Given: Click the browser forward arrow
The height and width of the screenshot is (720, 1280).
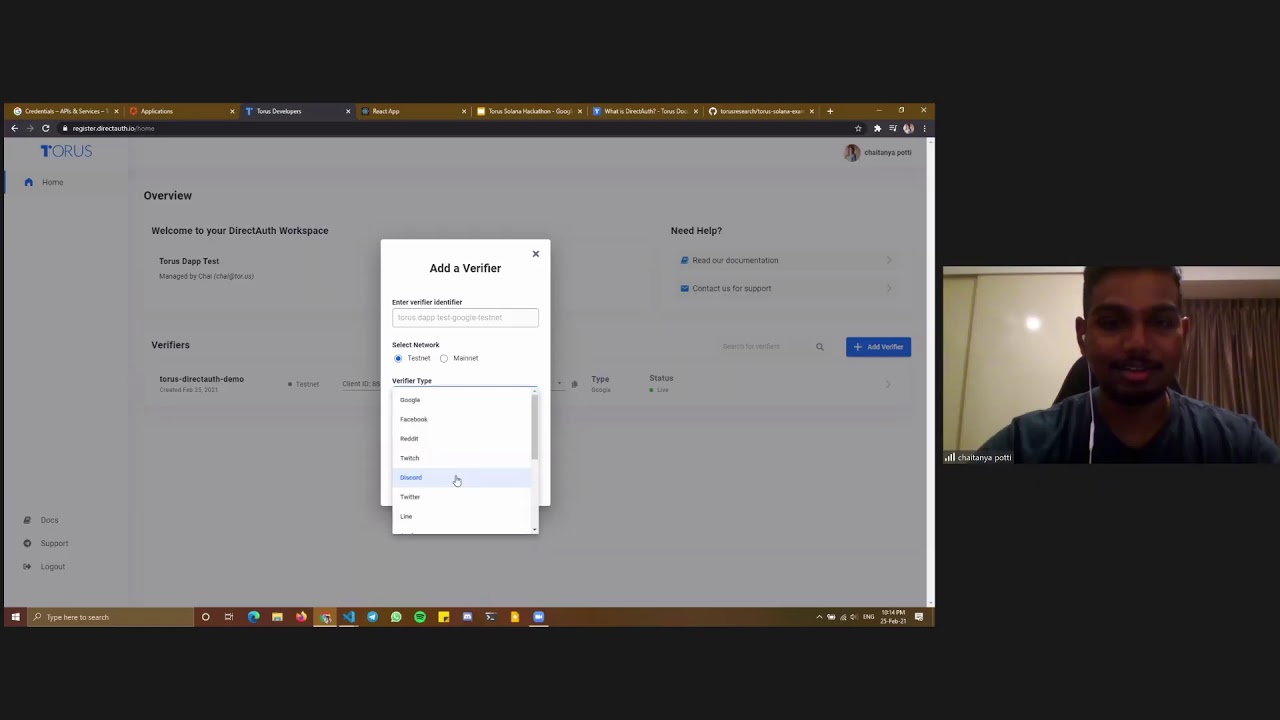Looking at the screenshot, I should click(x=30, y=128).
